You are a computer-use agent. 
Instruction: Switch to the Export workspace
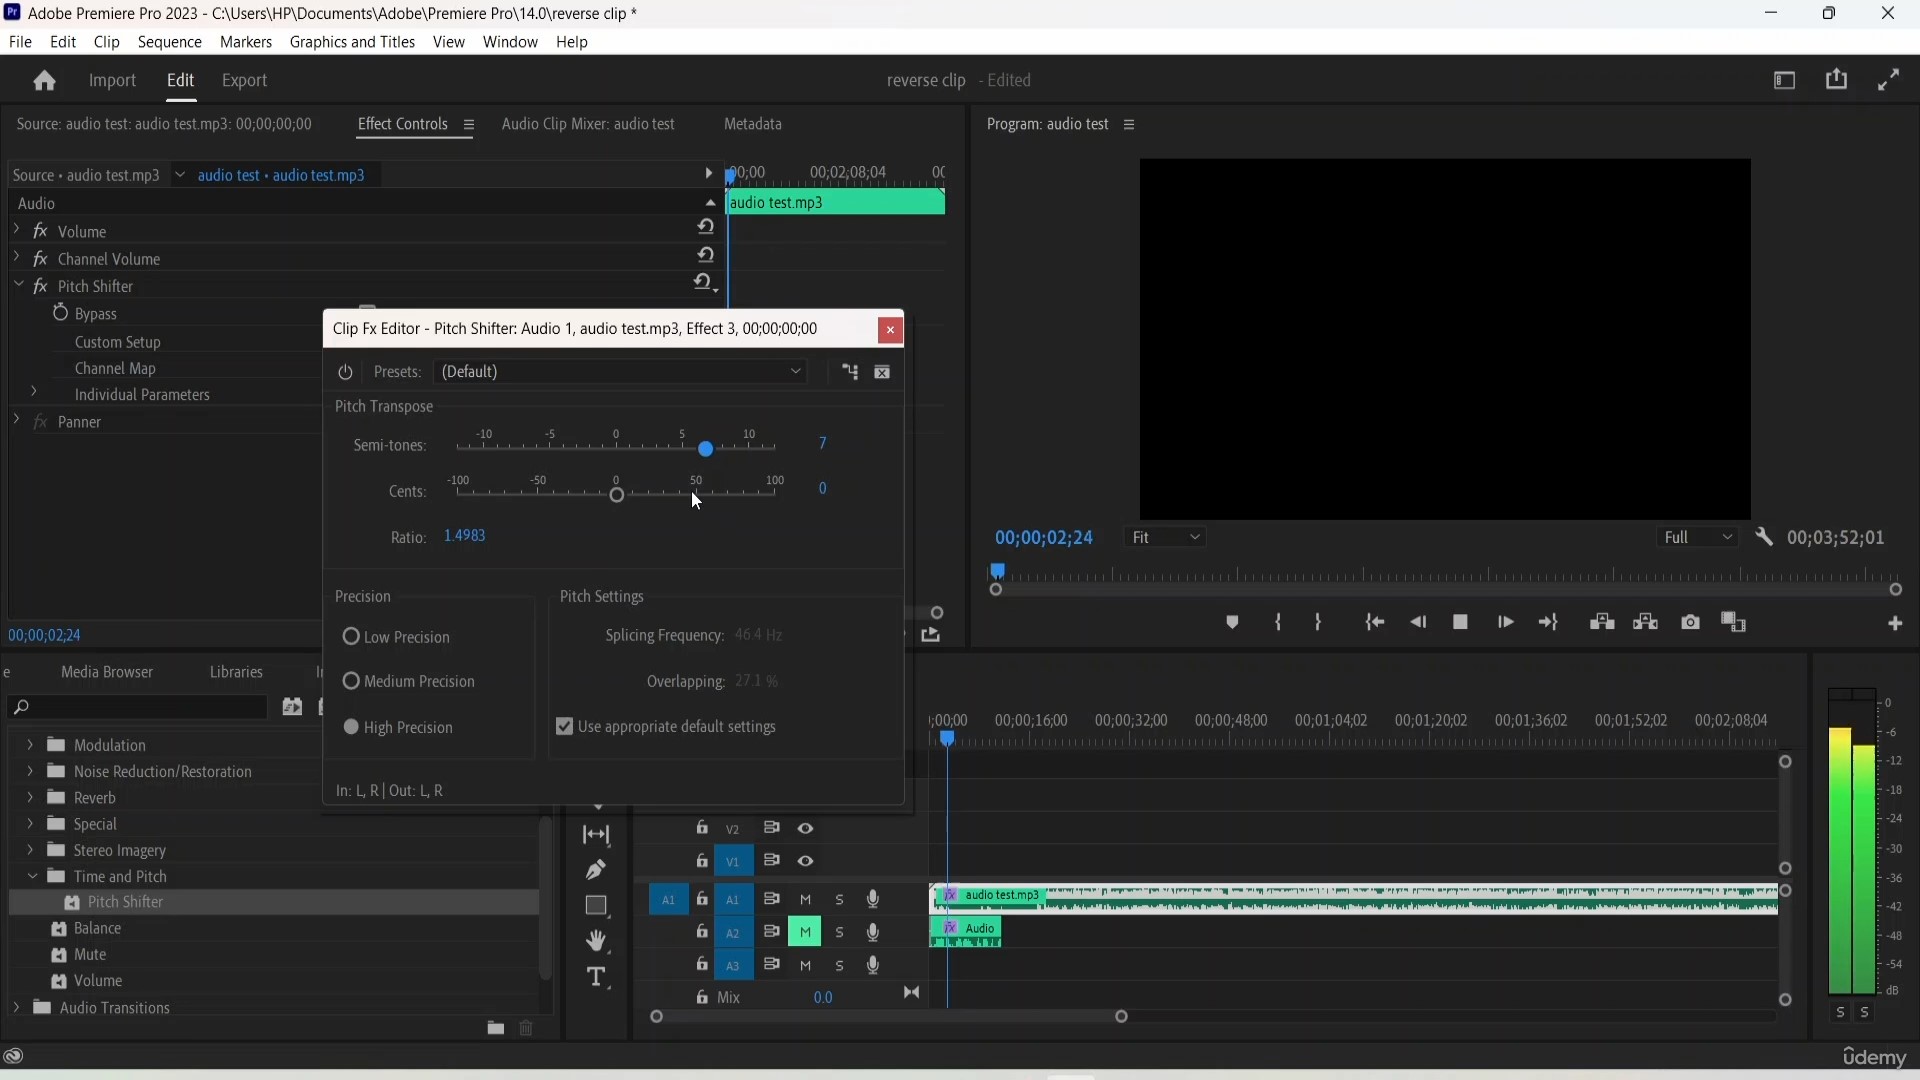[x=245, y=81]
